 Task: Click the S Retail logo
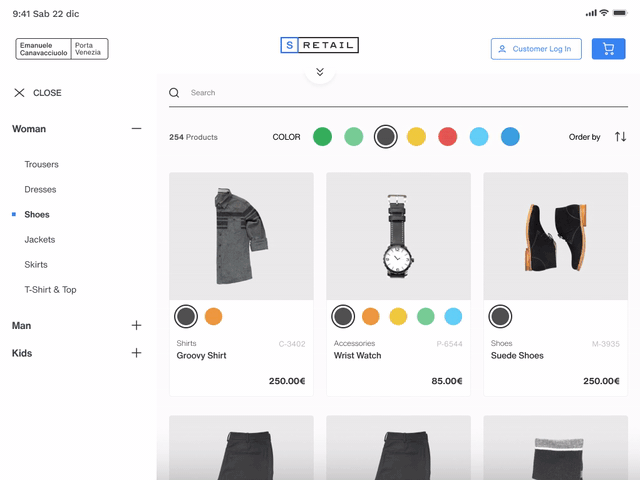(x=319, y=45)
